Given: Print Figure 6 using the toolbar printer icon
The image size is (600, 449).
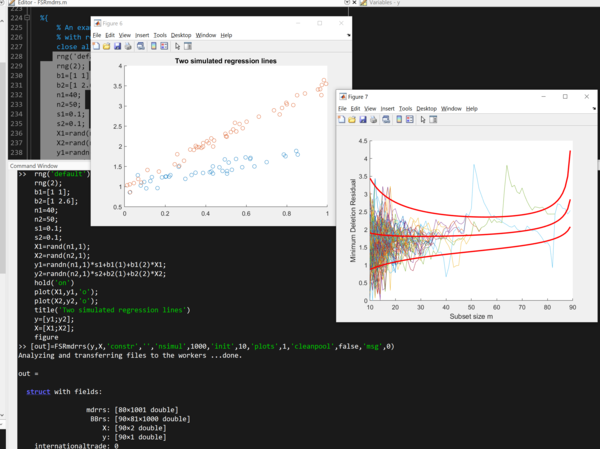Looking at the screenshot, I should (128, 45).
